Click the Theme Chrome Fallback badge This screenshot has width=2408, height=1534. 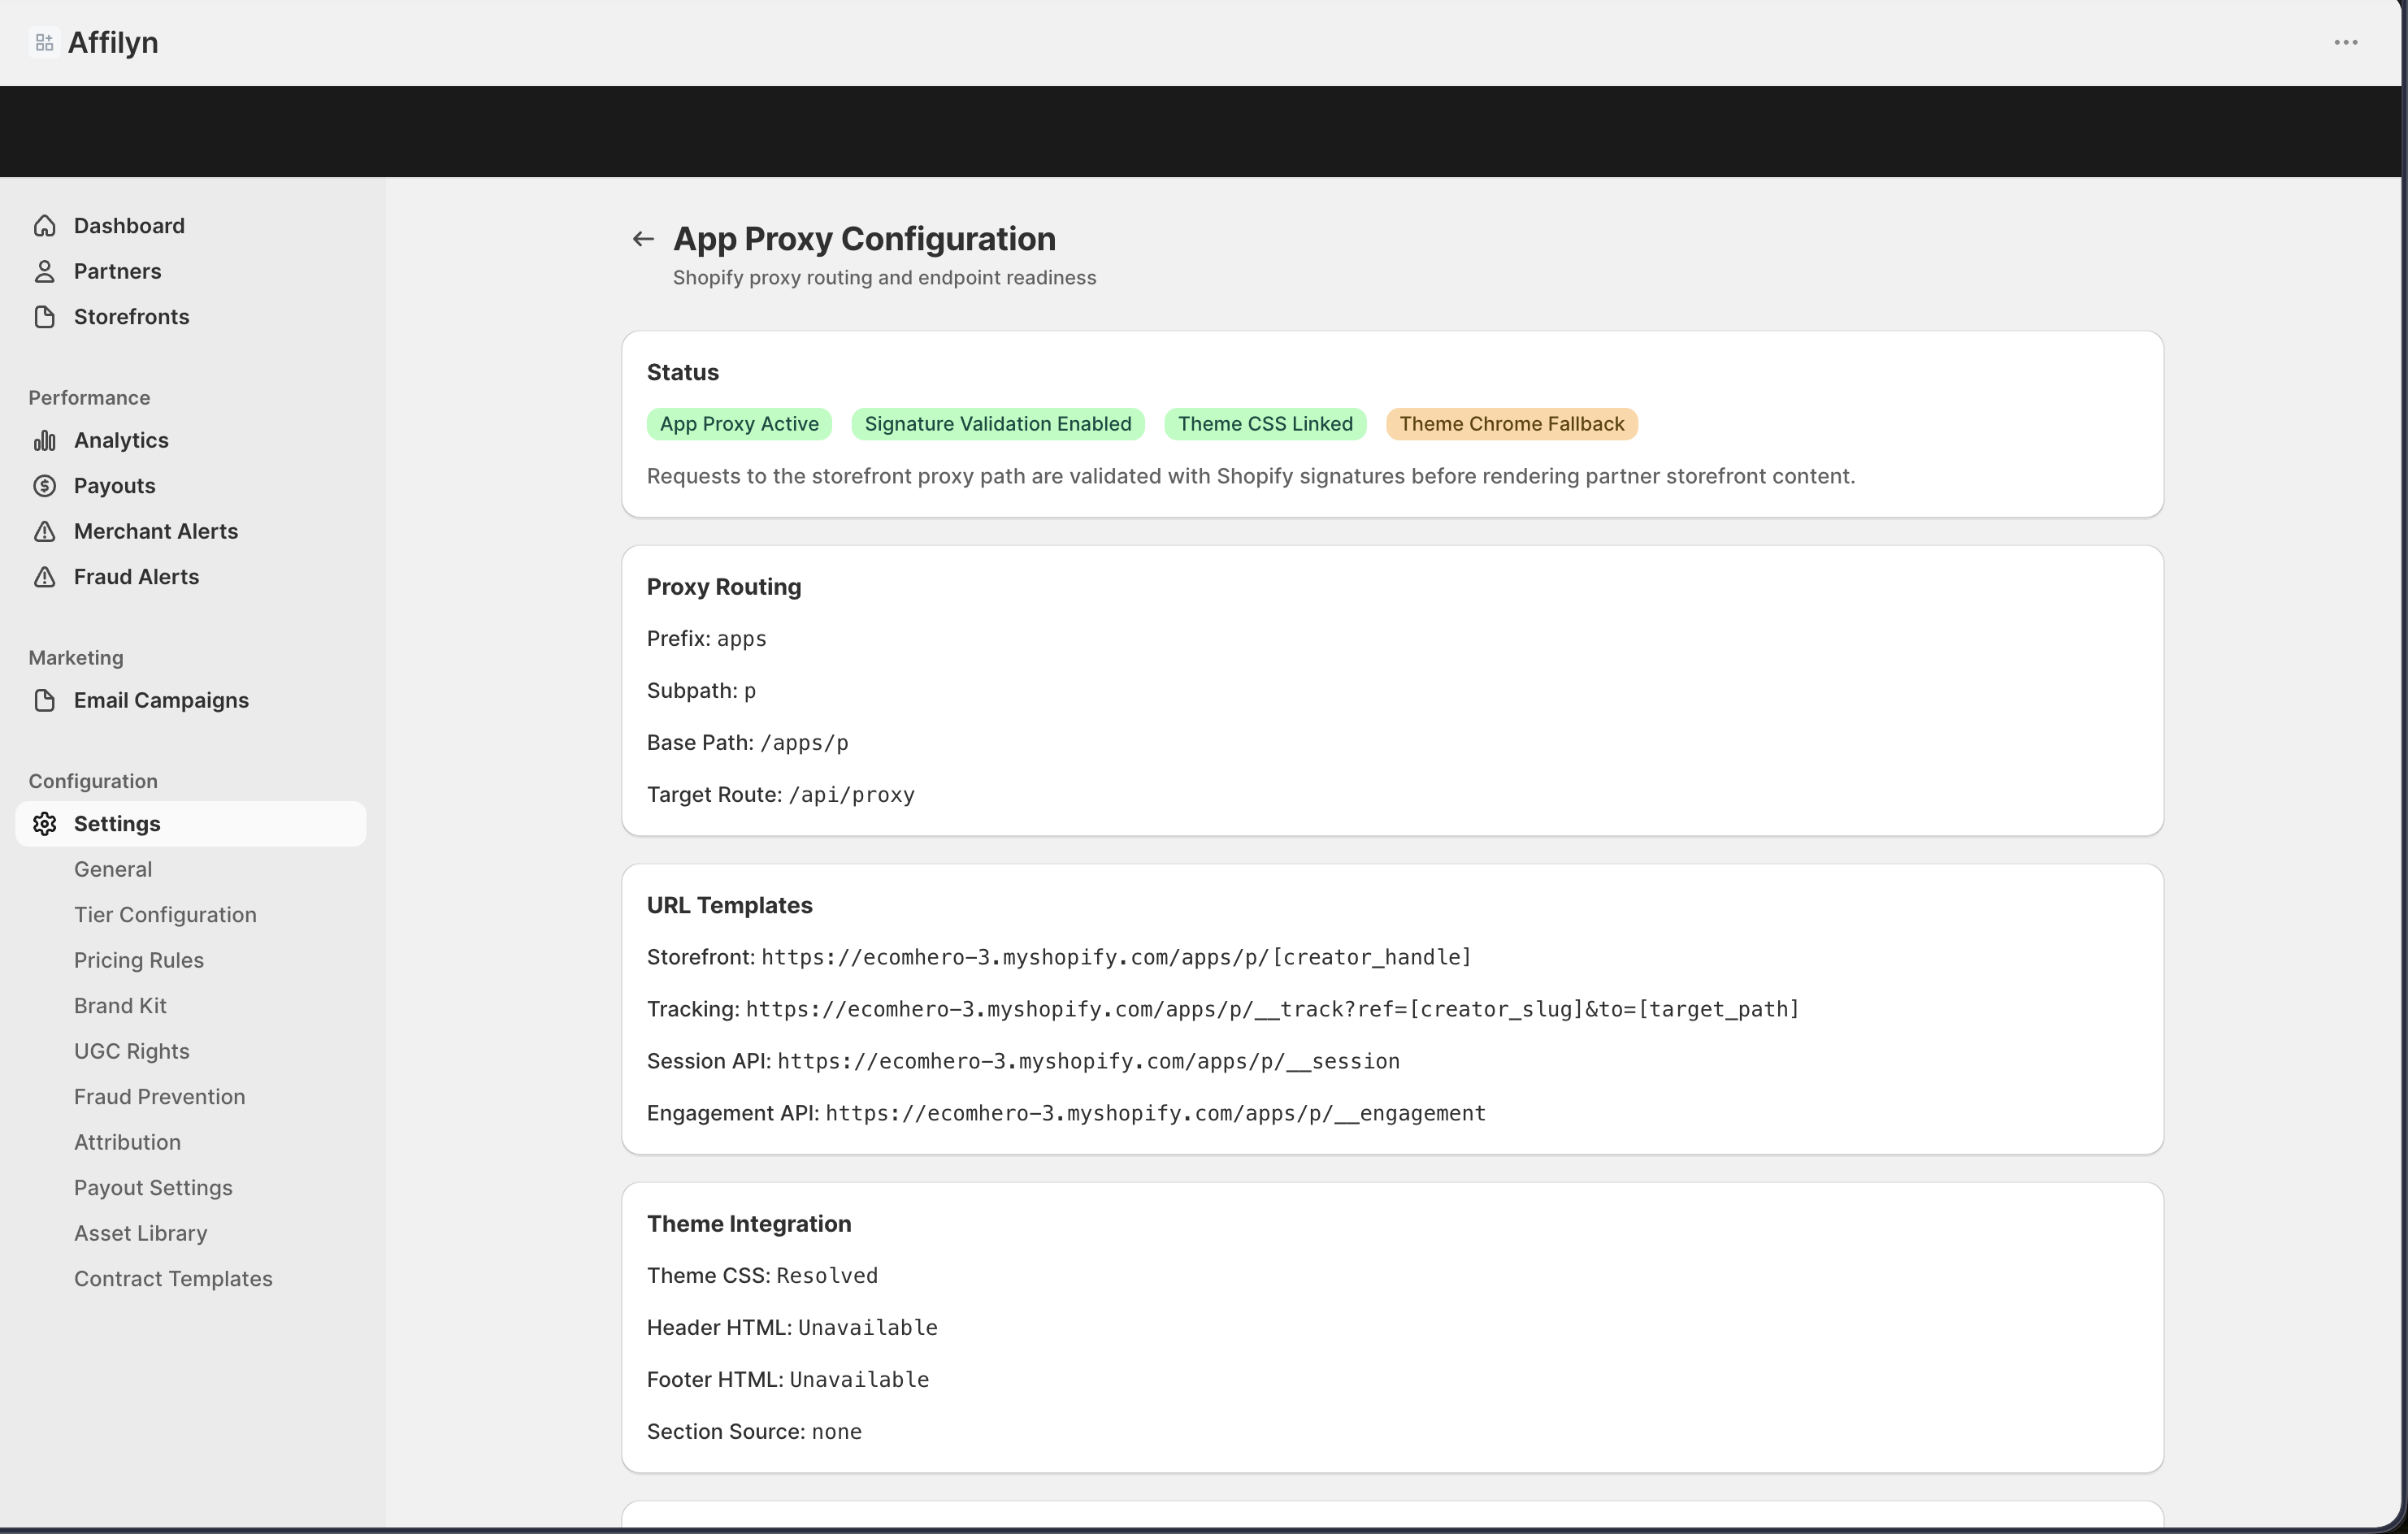1511,424
